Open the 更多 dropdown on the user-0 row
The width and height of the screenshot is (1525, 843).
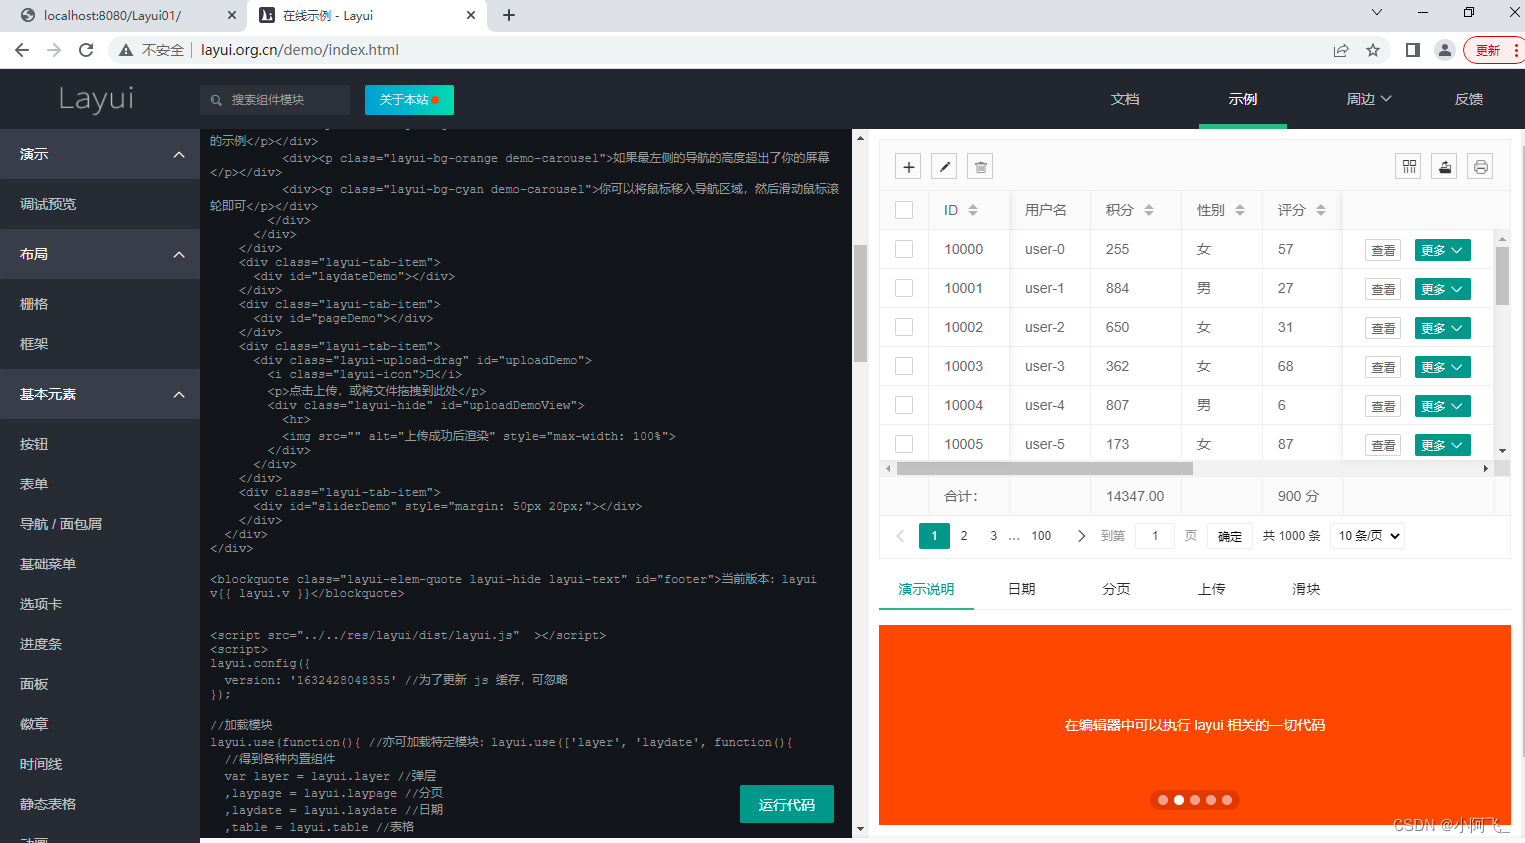1442,249
